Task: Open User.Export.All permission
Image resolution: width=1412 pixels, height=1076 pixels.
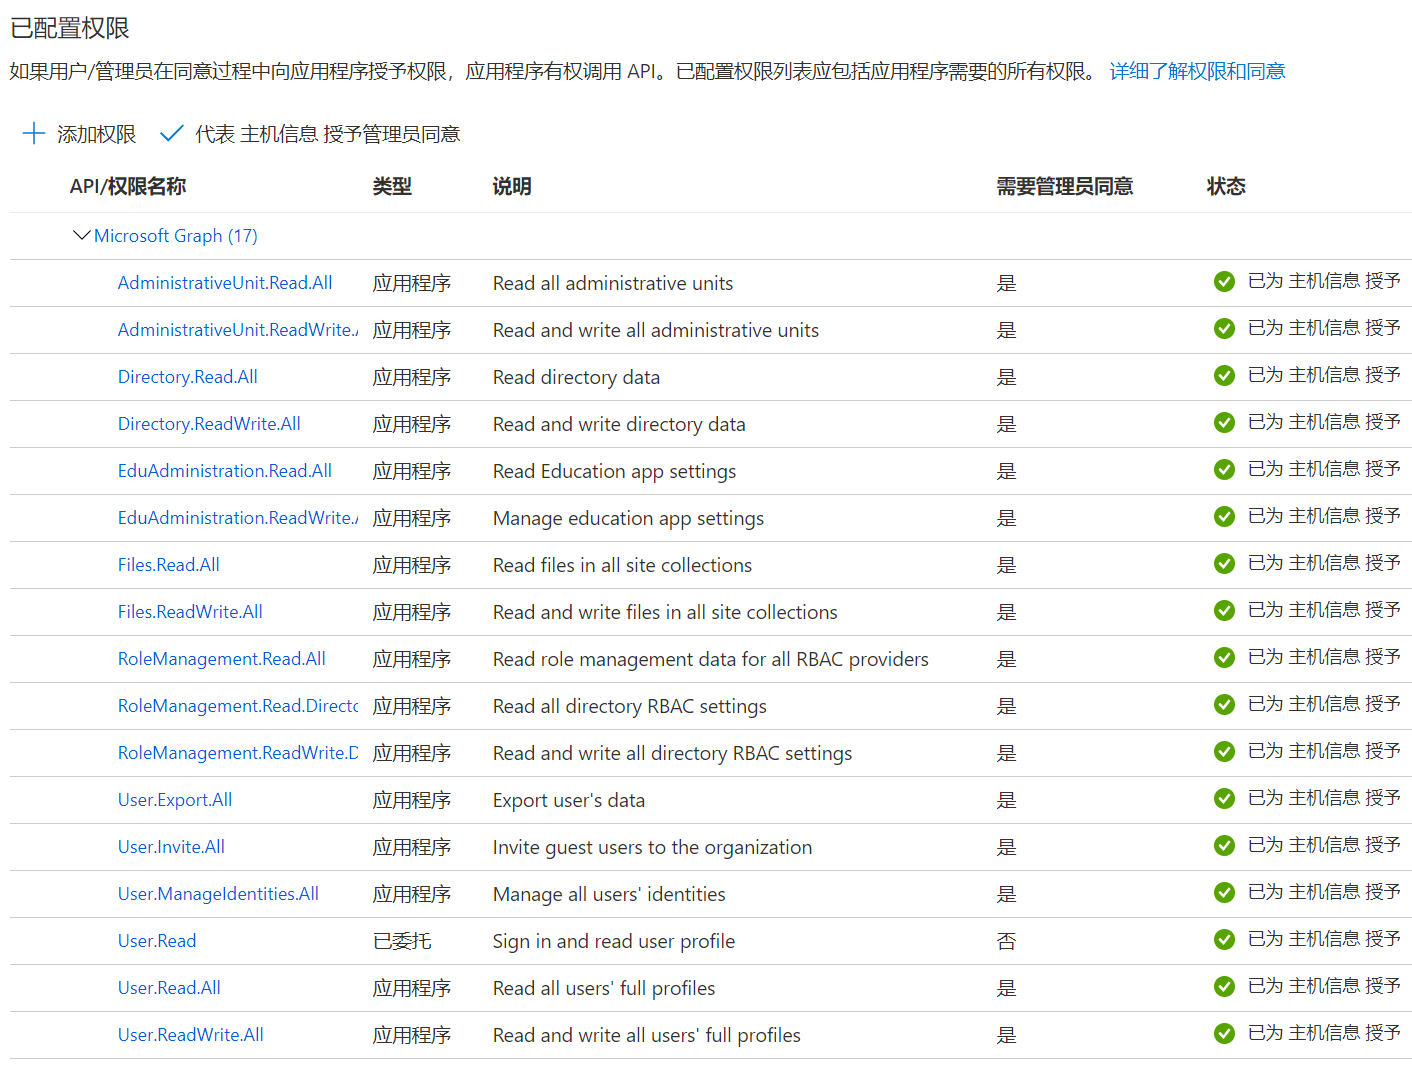Action: (x=175, y=800)
